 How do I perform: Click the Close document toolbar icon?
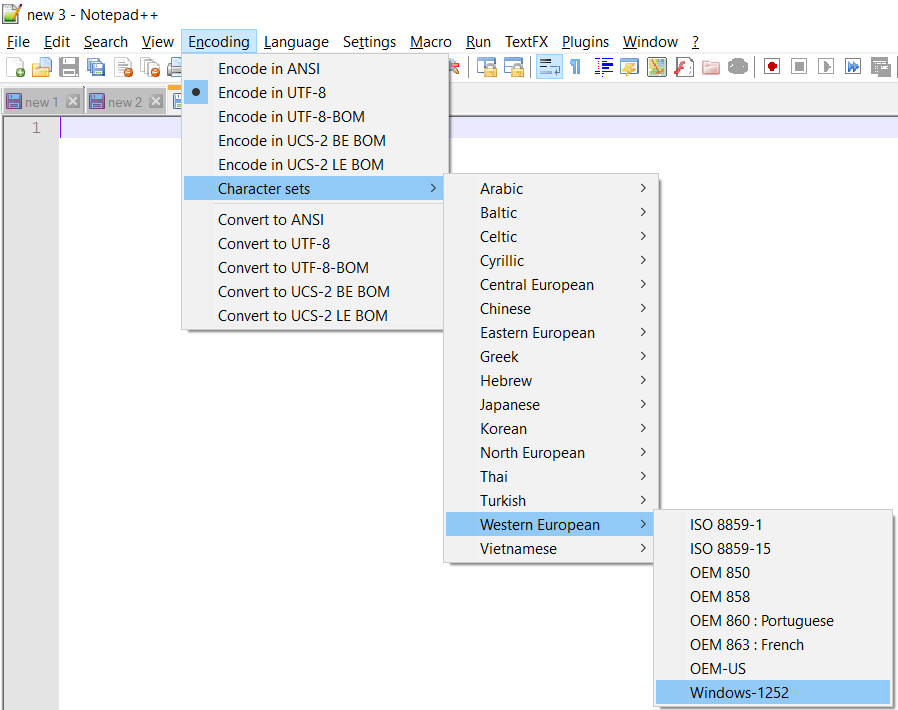coord(123,67)
